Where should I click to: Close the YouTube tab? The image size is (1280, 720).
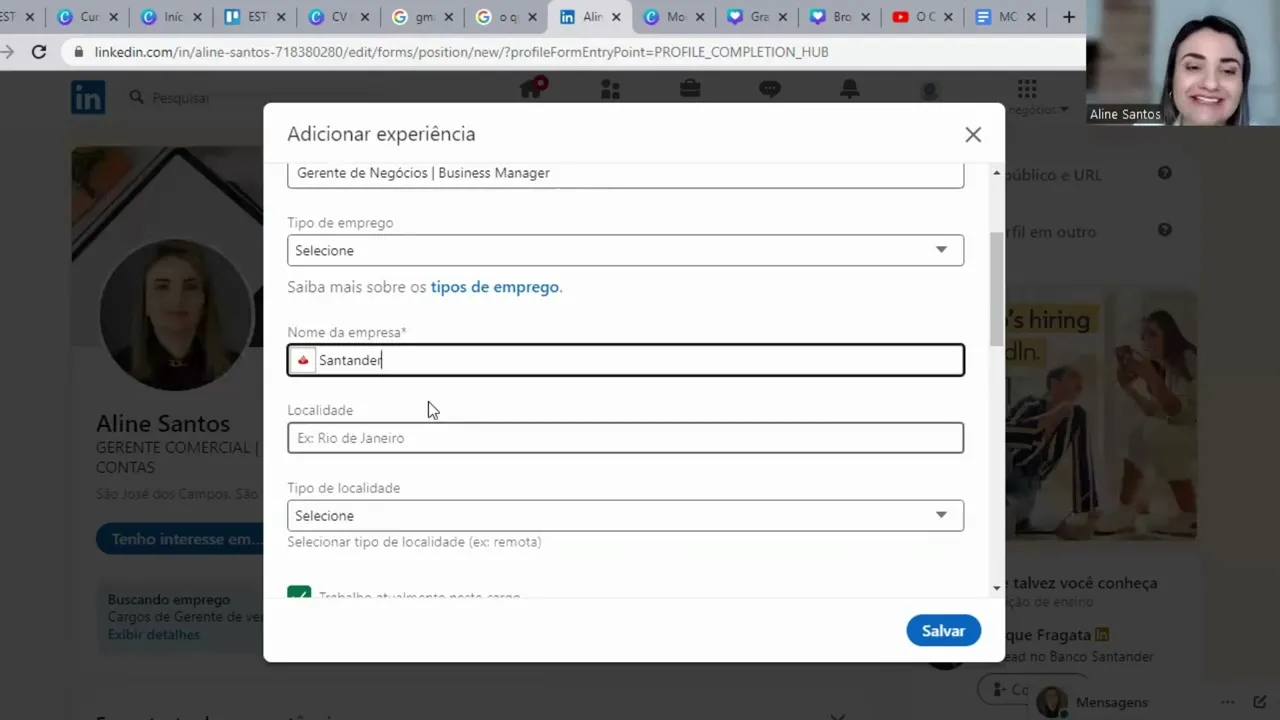948,17
